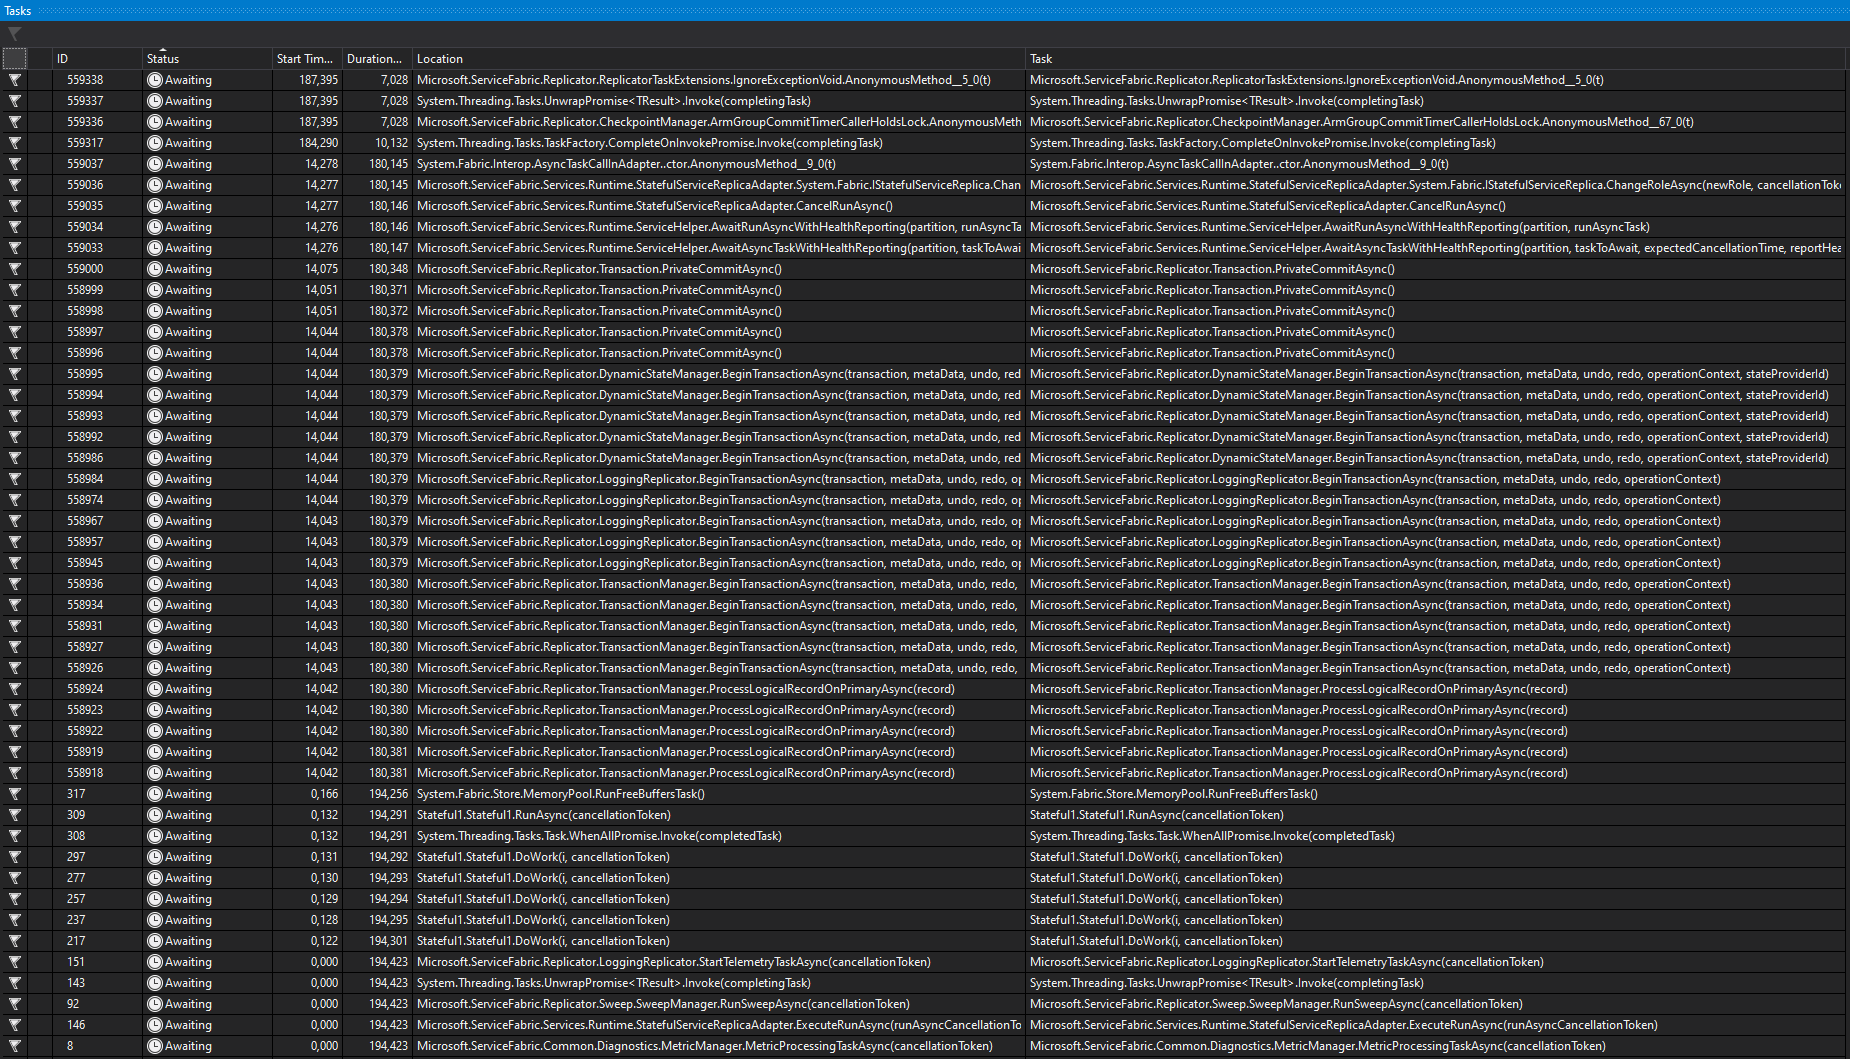Click MetricProcessingTaskAsync in the Task column

1318,1046
